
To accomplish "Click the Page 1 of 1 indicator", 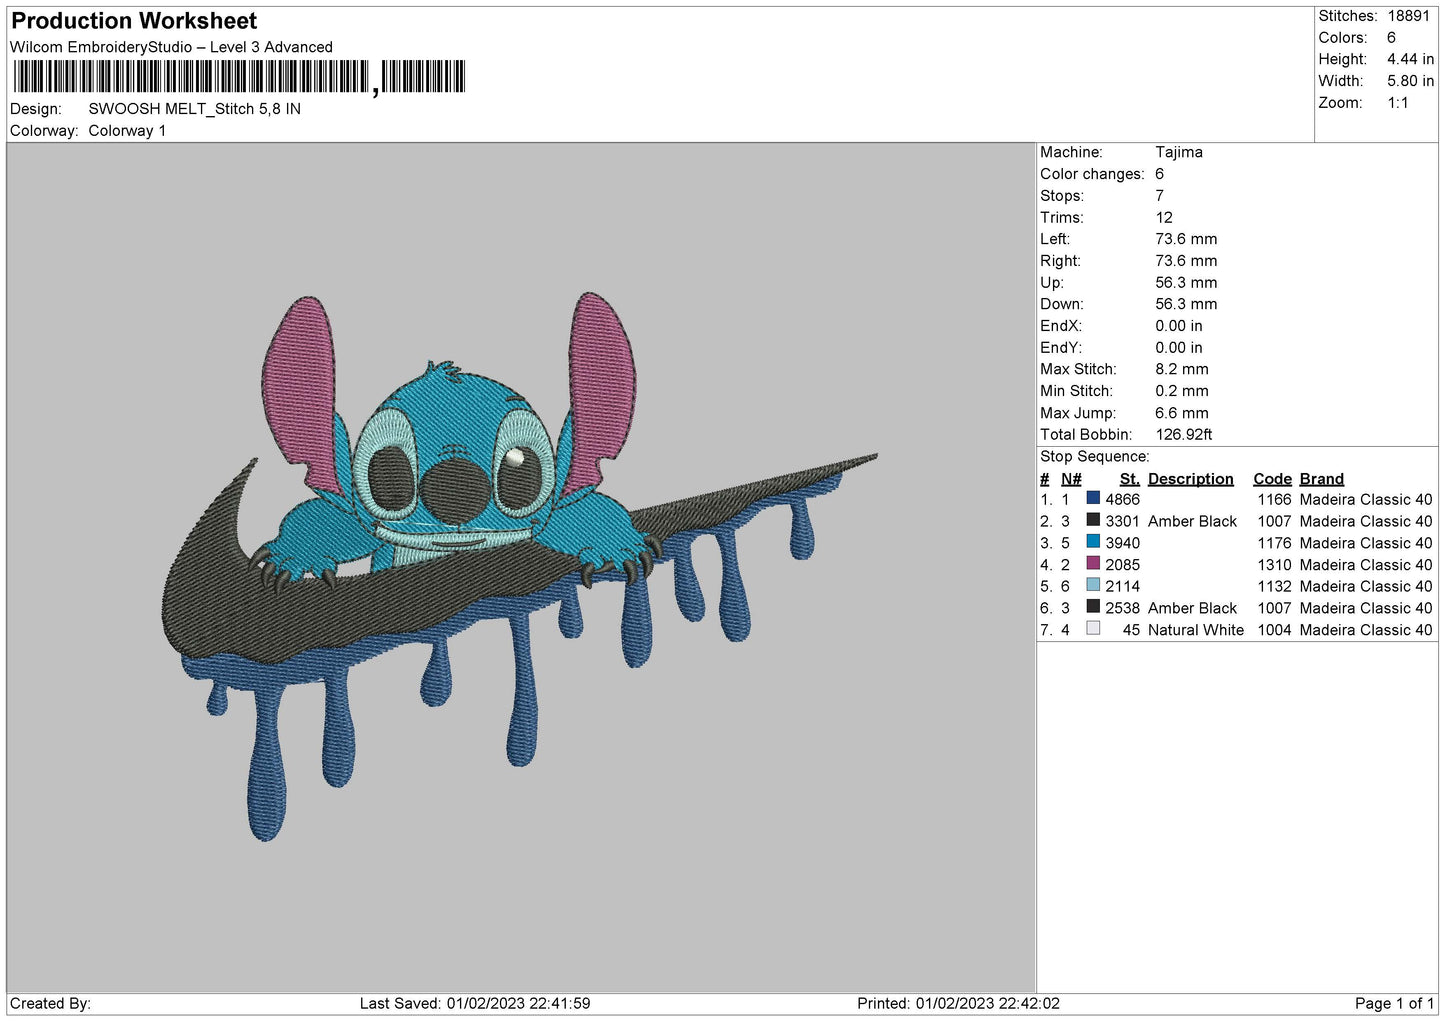I will [1393, 1003].
